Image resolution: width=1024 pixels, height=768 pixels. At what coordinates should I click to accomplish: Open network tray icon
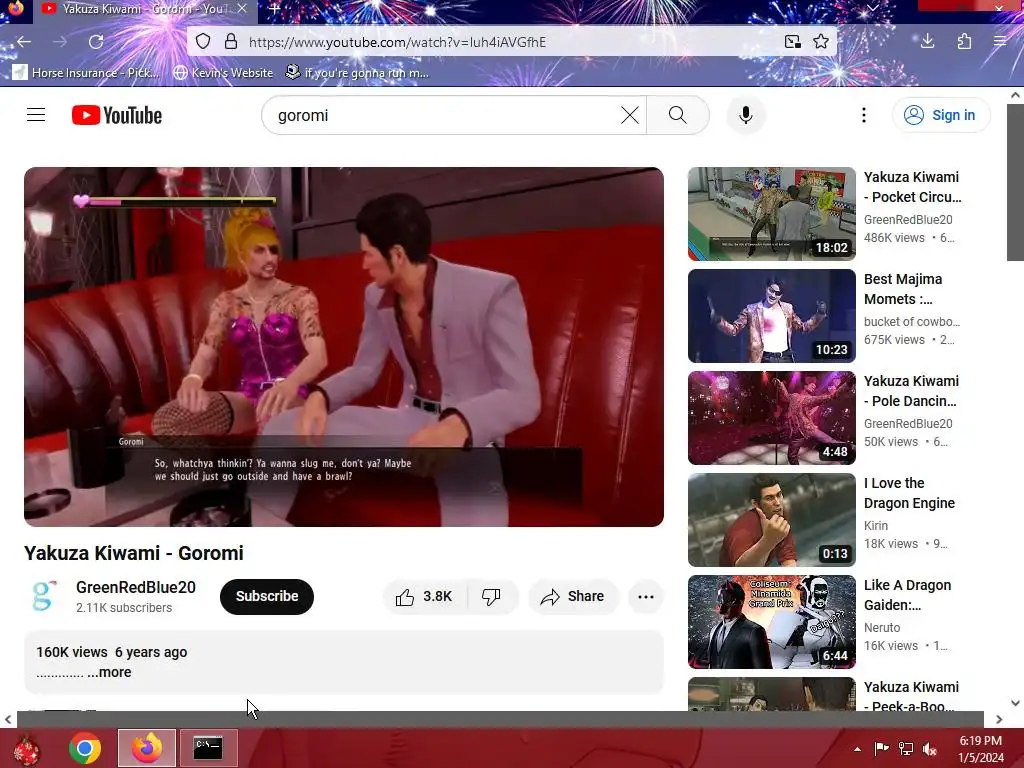click(x=906, y=749)
